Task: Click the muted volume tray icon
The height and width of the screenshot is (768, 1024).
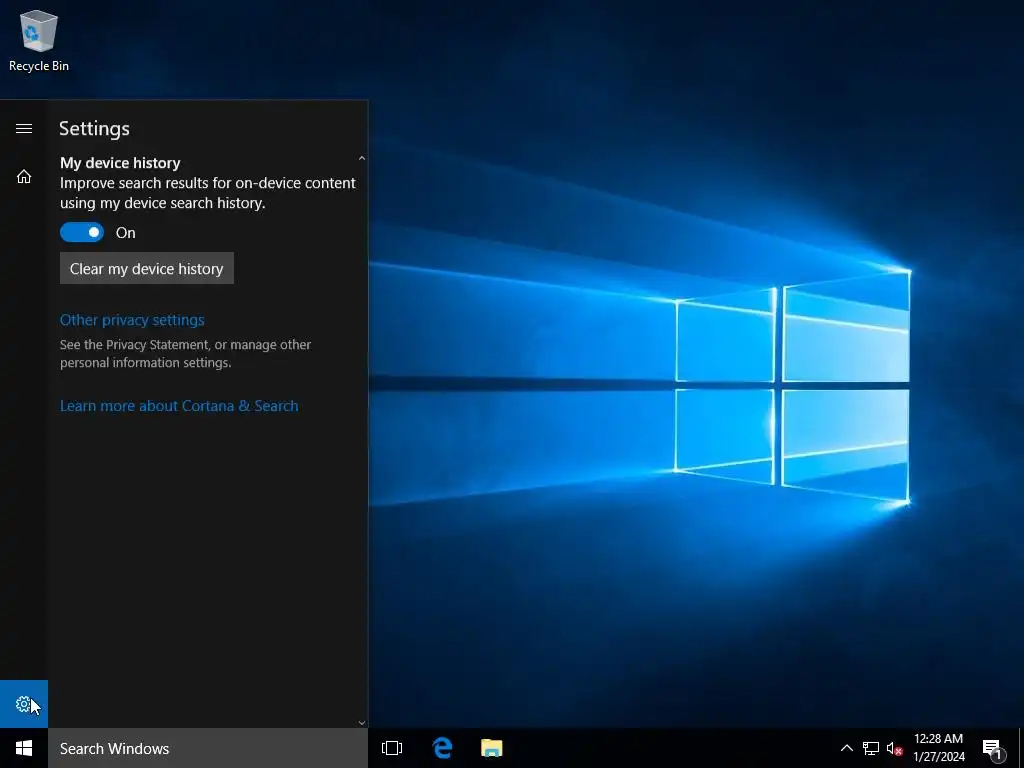Action: point(894,748)
